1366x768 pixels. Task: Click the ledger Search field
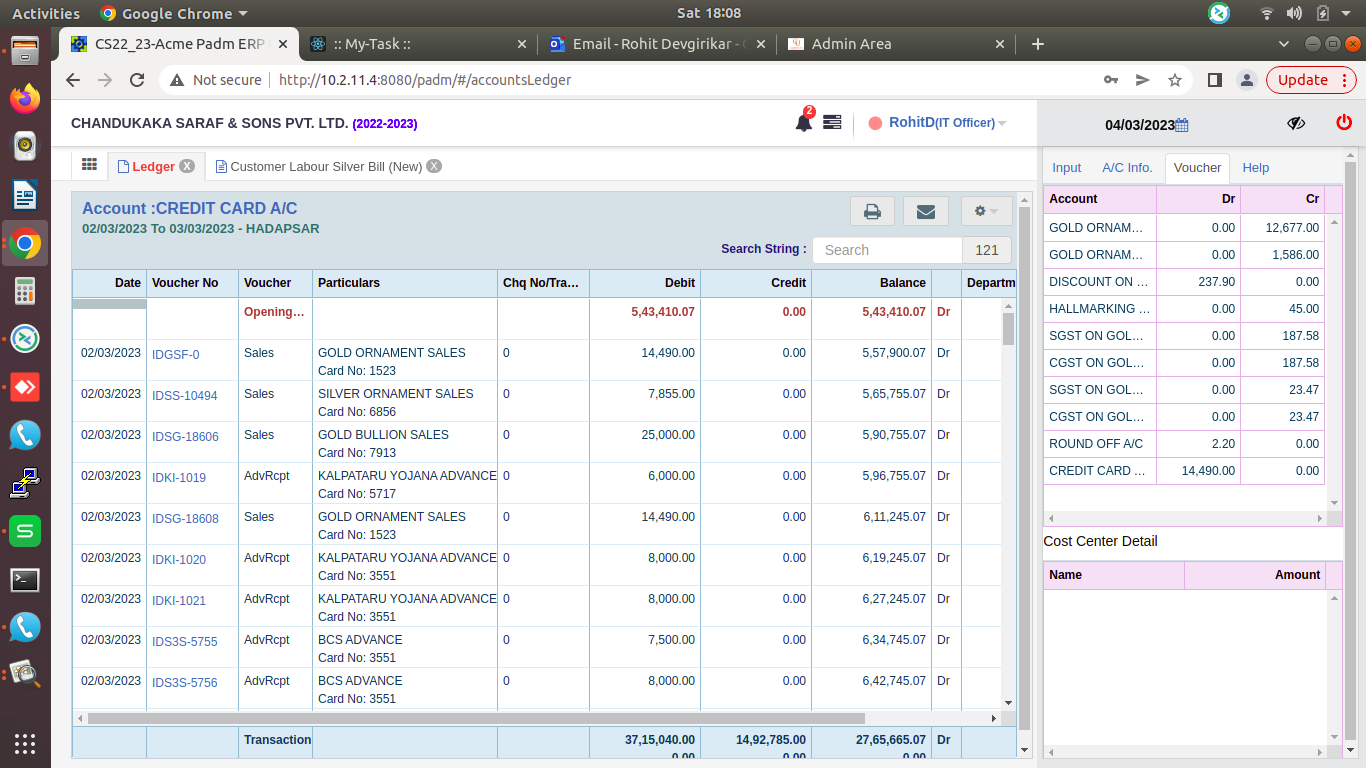coord(887,250)
